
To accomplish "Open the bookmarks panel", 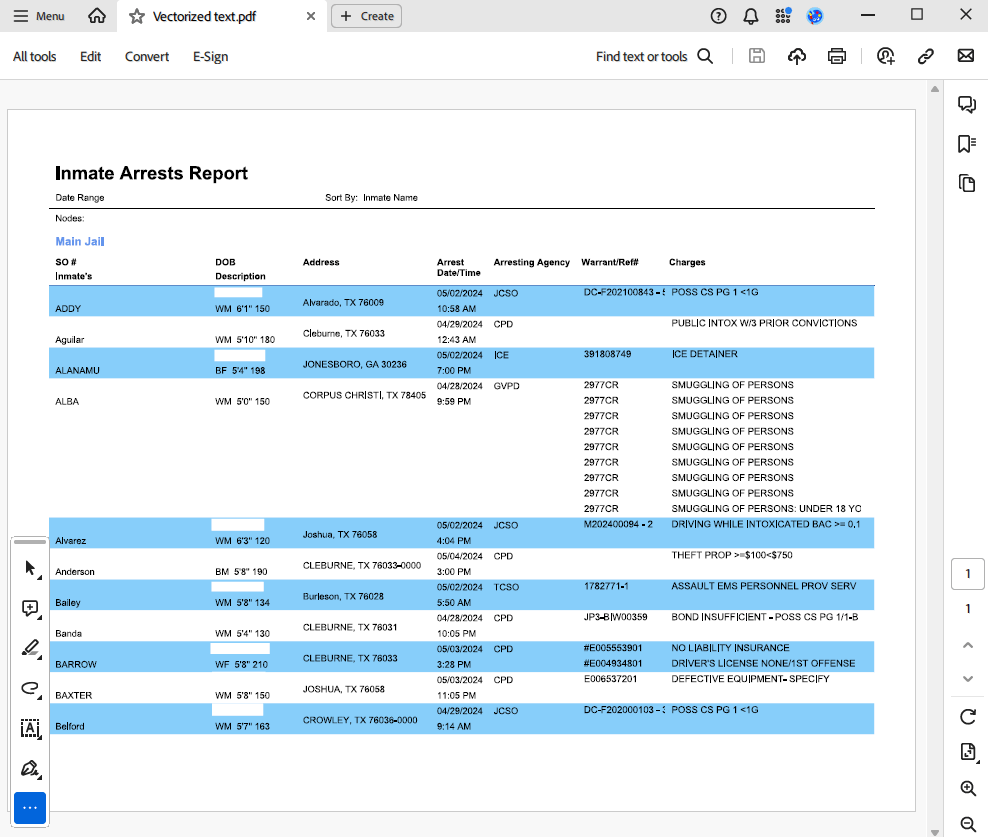I will [966, 144].
